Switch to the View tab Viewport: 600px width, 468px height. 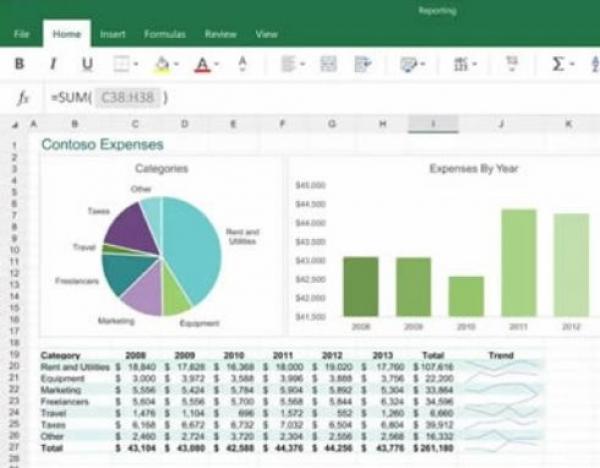(266, 34)
